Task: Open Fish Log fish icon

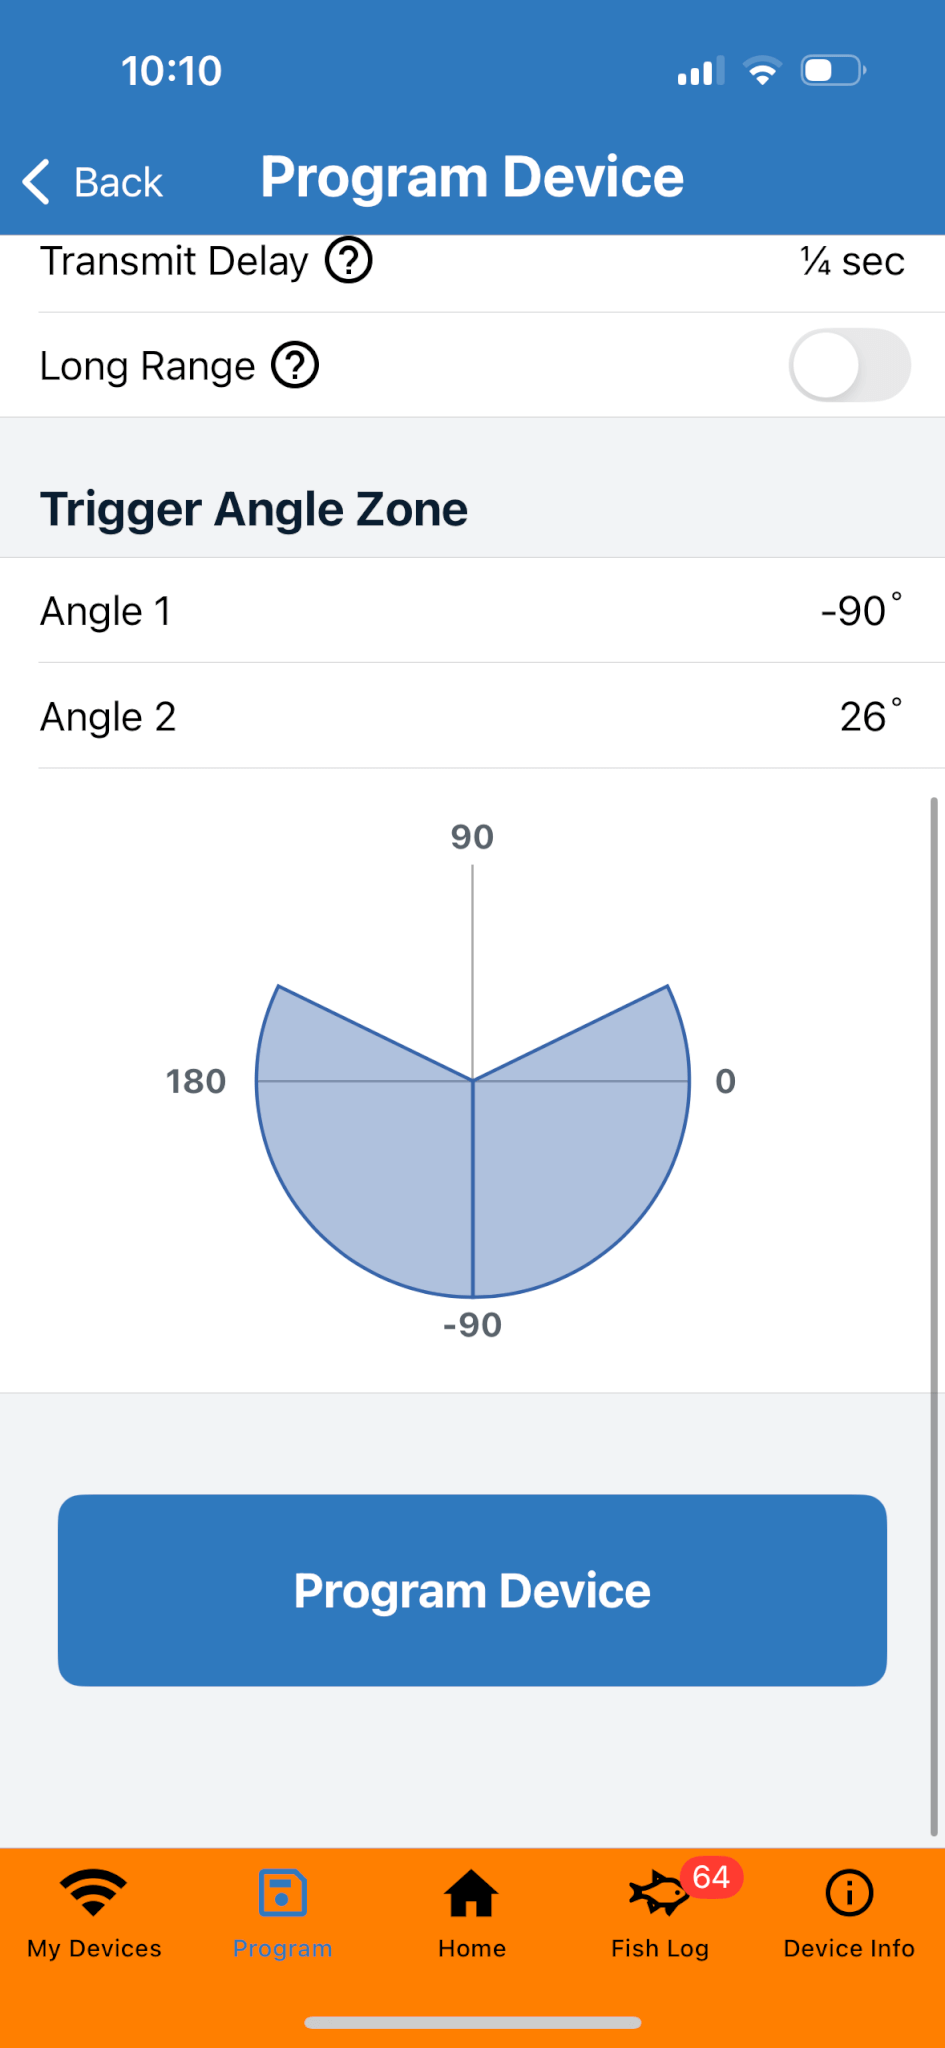Action: click(656, 1894)
